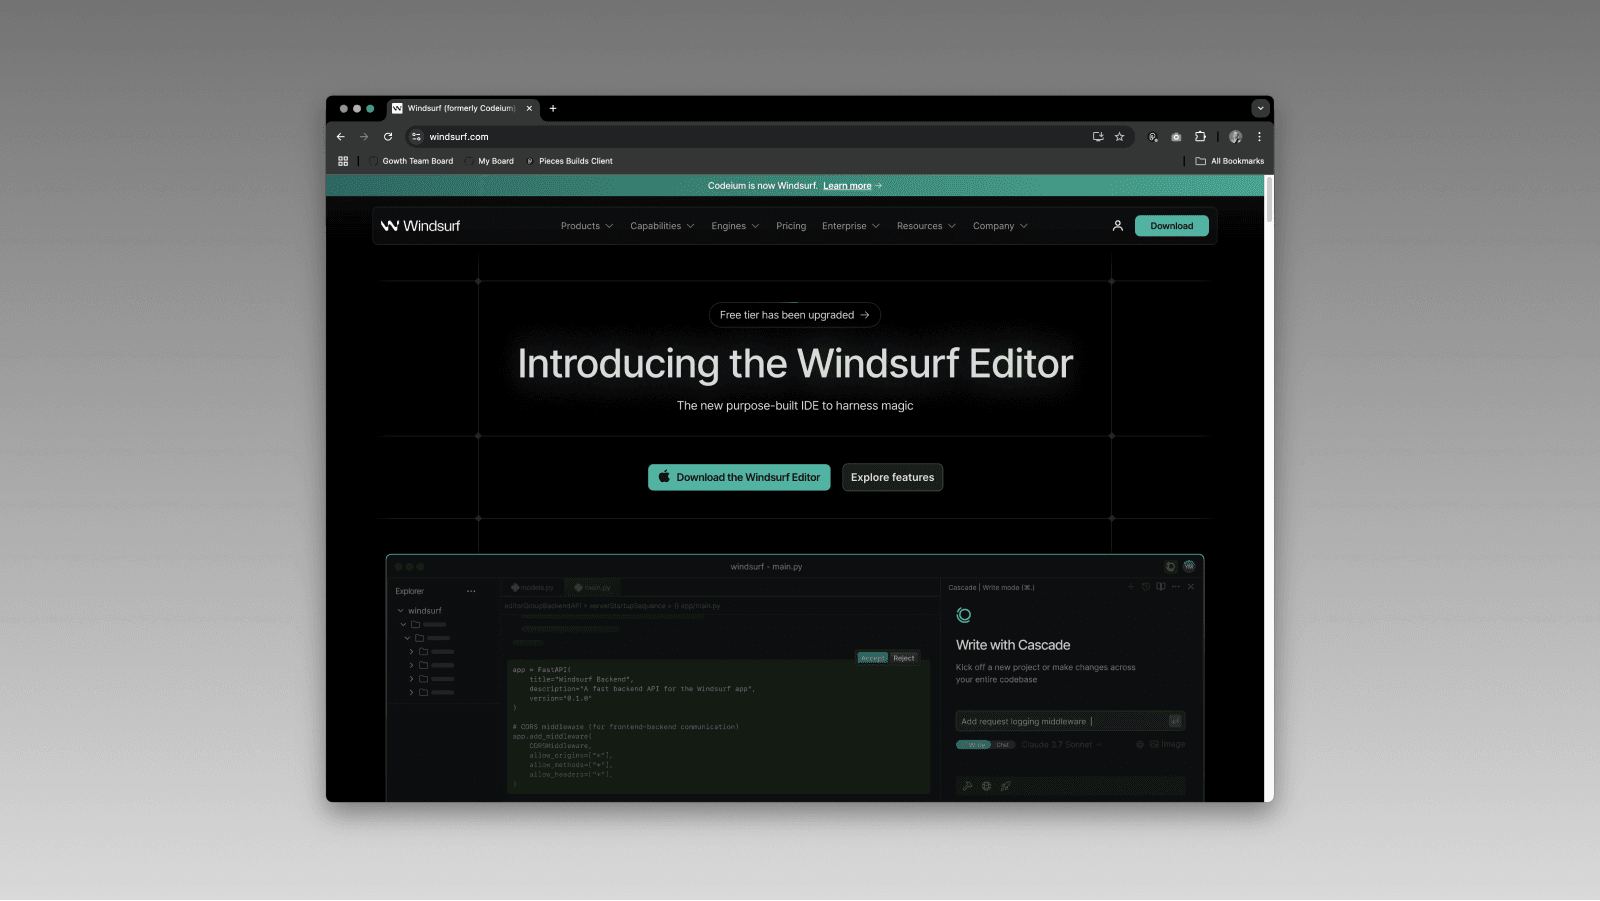Screen dimensions: 1600x901
Task: Switch Cascade to Write mode
Action: [x=975, y=745]
